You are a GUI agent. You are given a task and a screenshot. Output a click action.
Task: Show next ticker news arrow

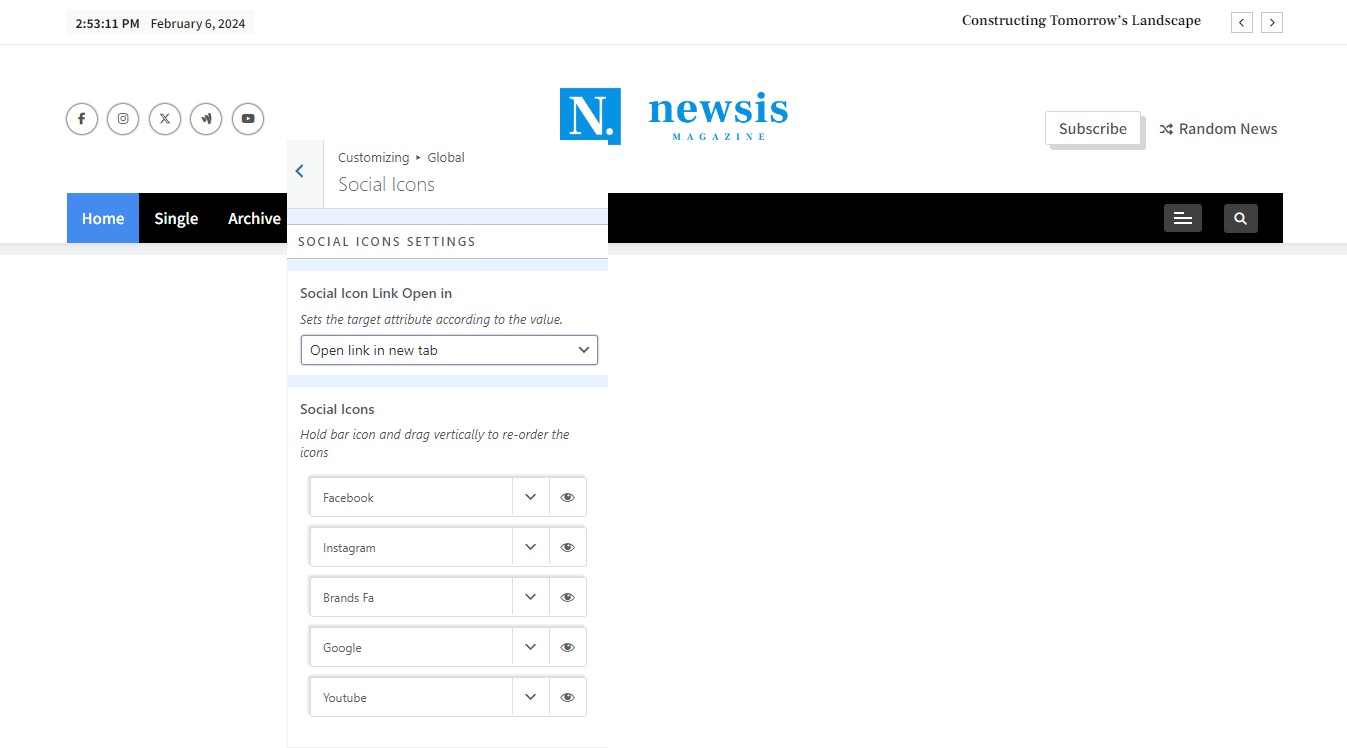pos(1272,22)
